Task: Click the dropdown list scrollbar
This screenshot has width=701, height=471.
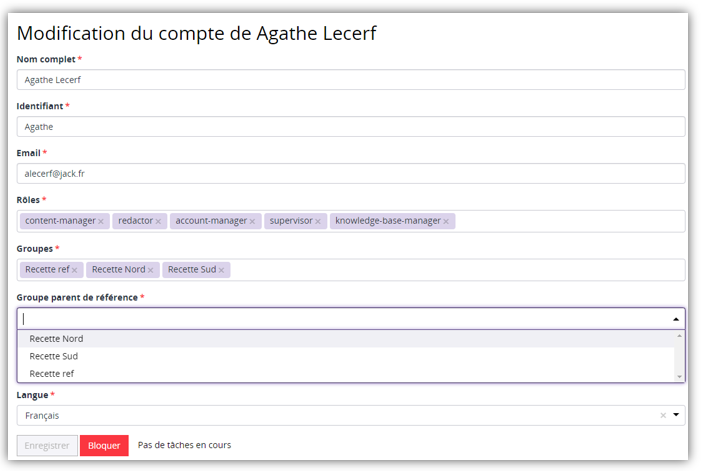Action: tap(680, 356)
